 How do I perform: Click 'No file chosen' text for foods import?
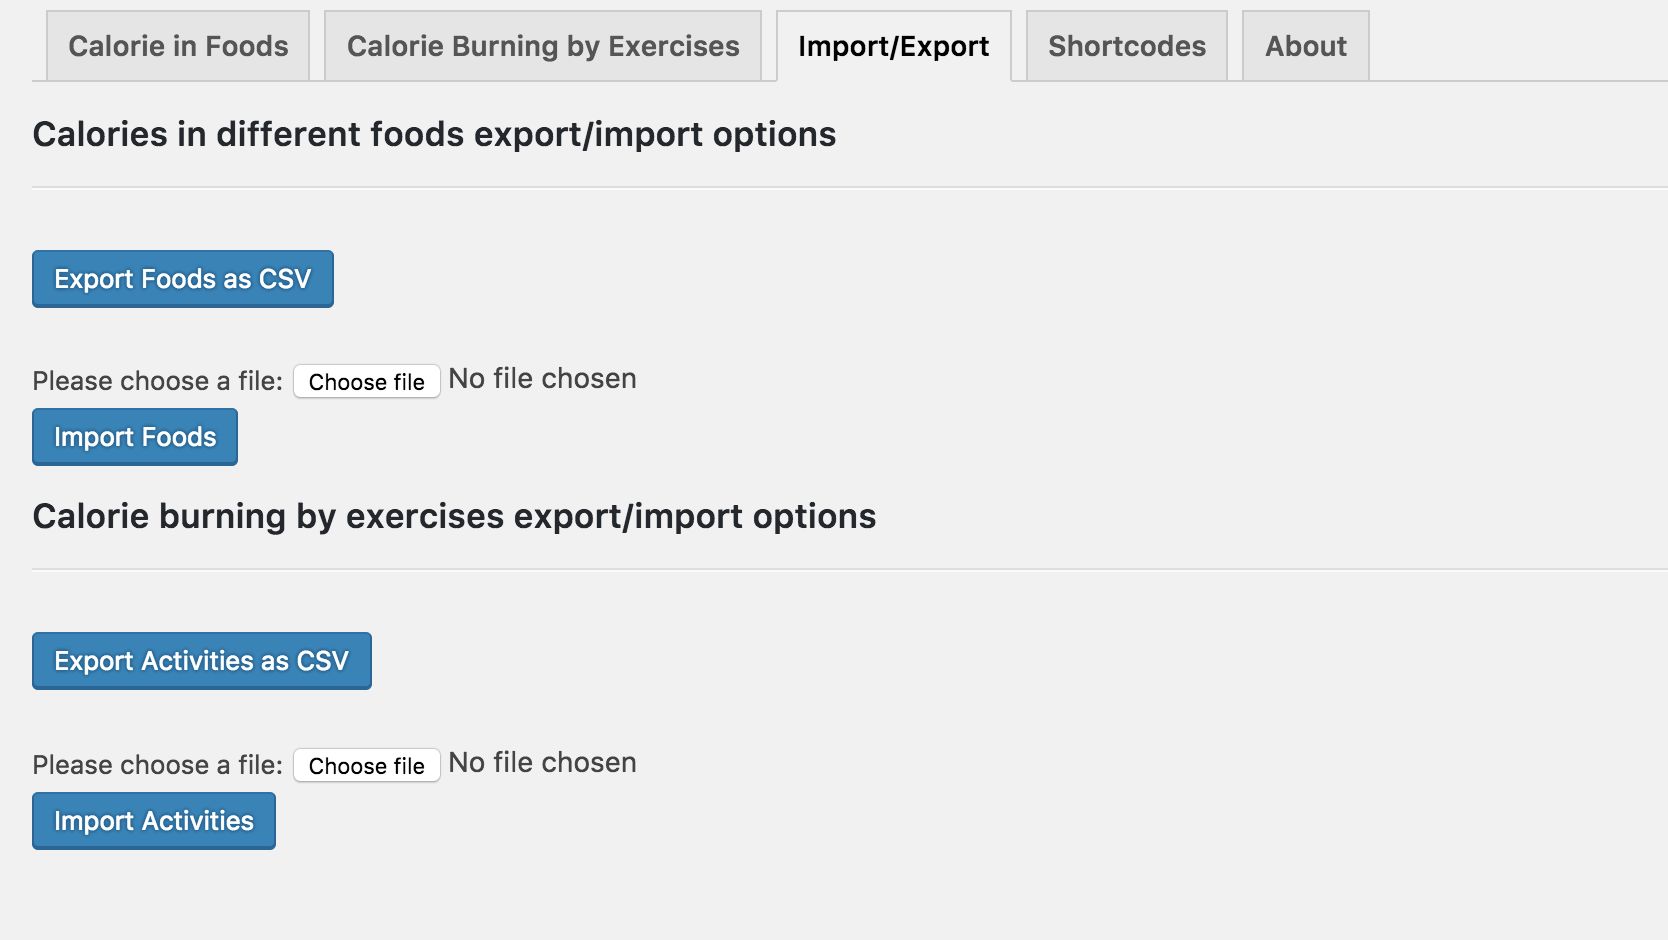pos(542,379)
